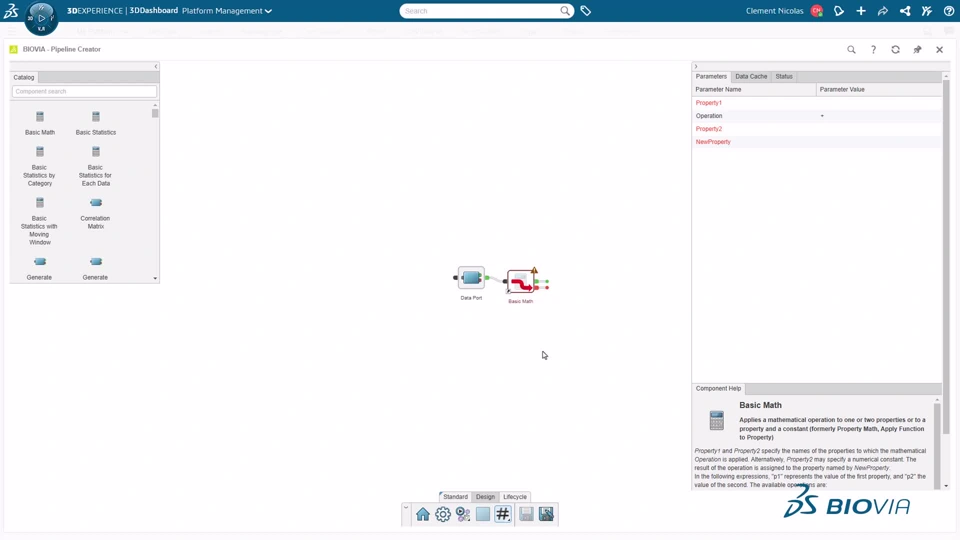Screen dimensions: 960x540
Task: Click the Share arrow icon in top bar
Action: coord(883,10)
